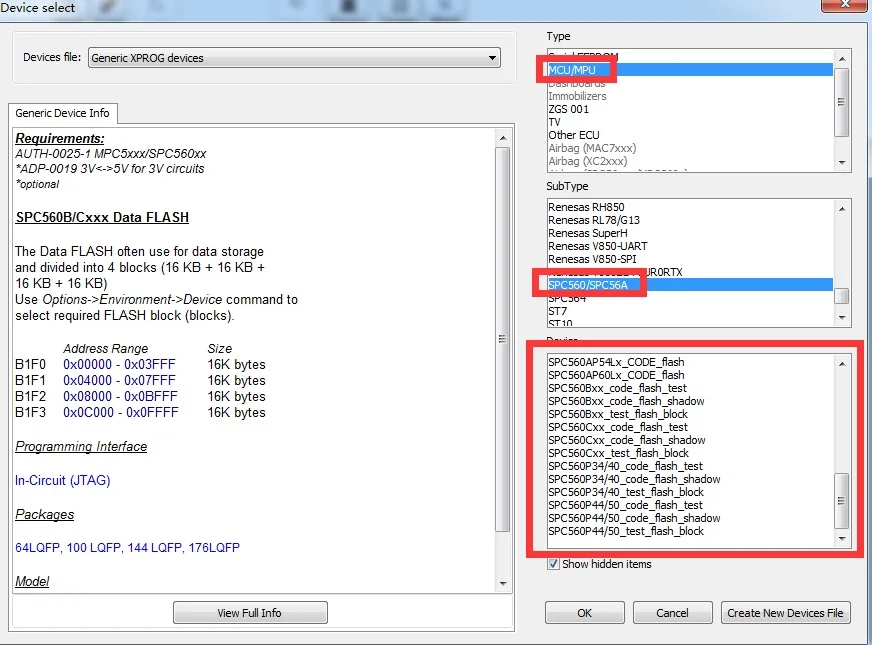This screenshot has width=872, height=645.
Task: Click info panel scroll down arrow
Action: [503, 583]
